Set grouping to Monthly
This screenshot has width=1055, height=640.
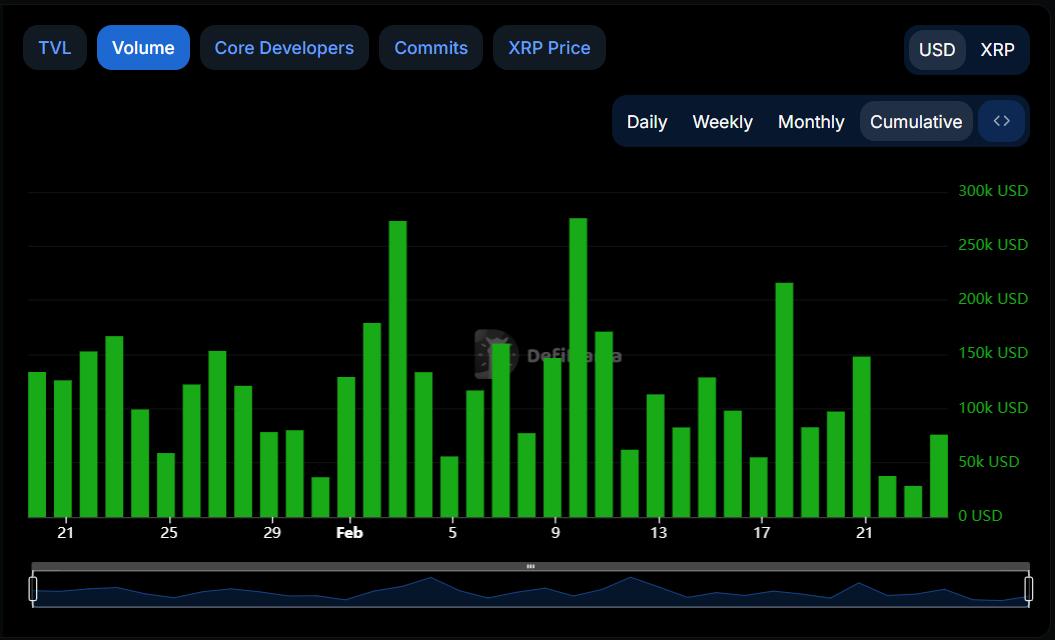811,122
